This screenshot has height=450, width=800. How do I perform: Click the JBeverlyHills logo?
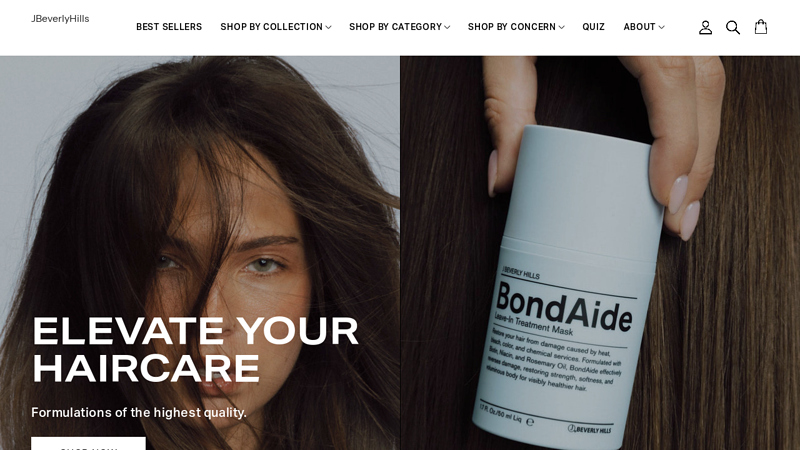point(60,19)
